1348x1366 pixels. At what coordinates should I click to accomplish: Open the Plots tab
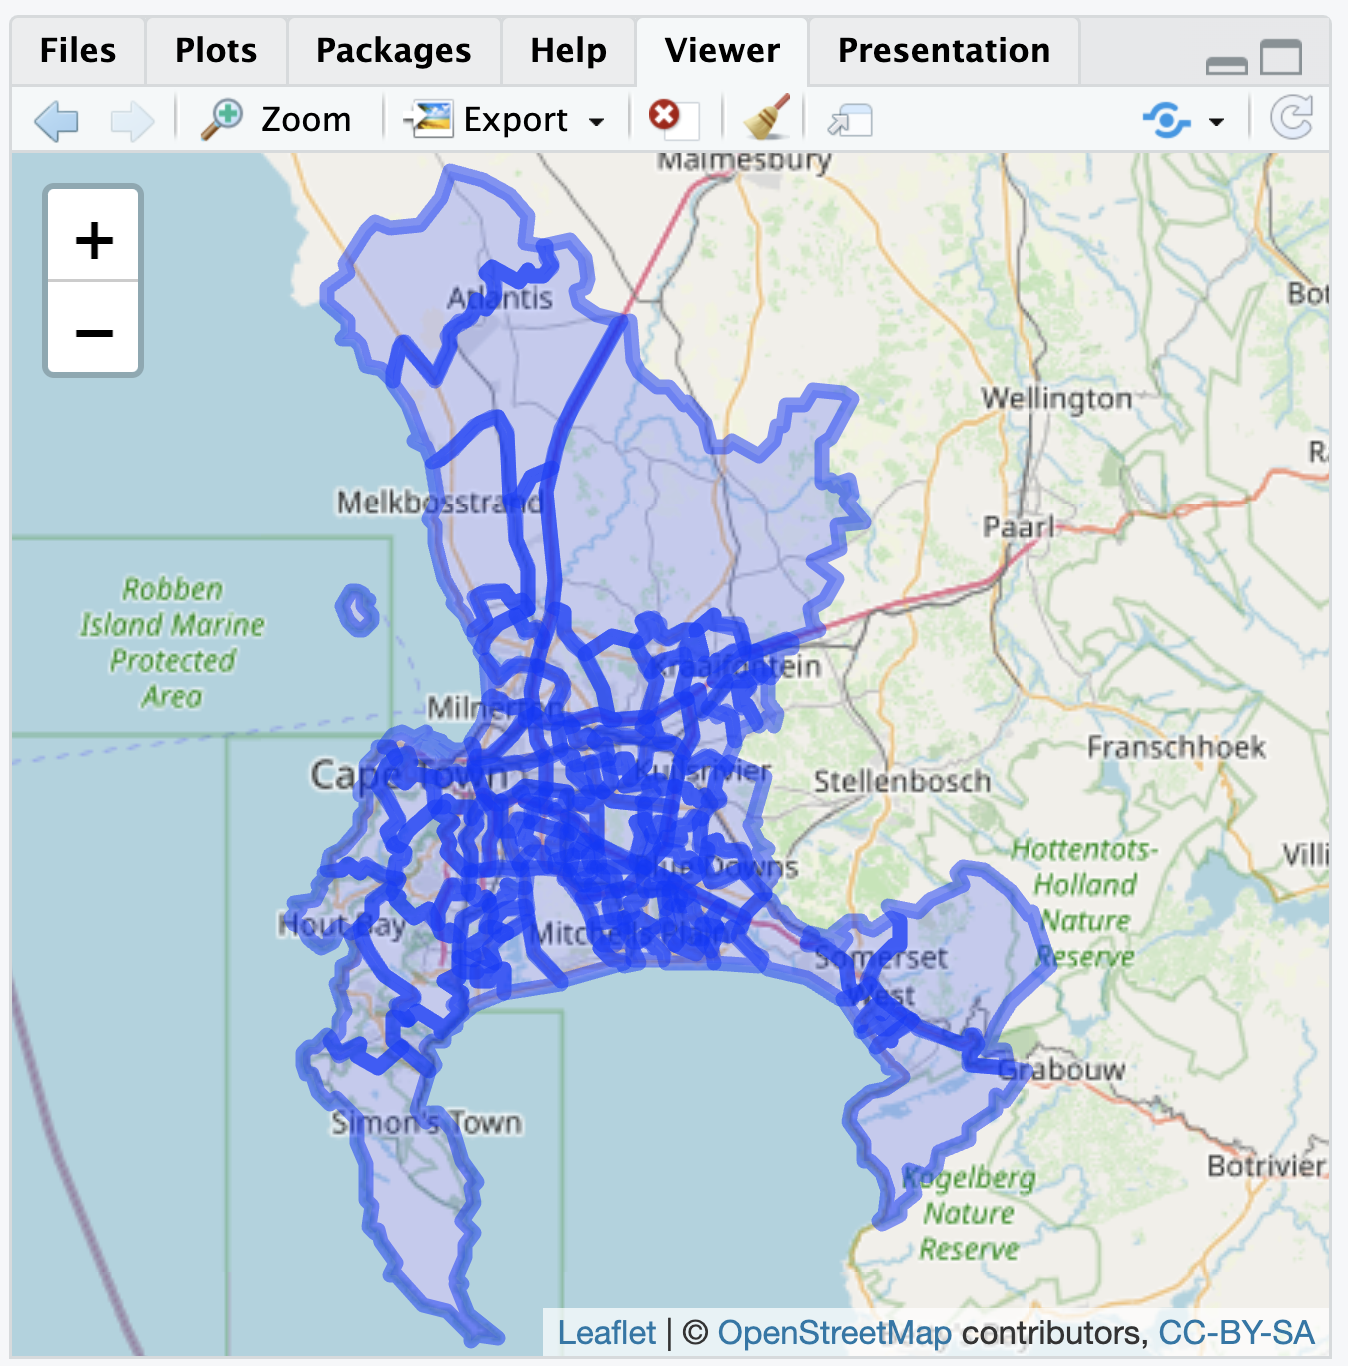tap(215, 50)
